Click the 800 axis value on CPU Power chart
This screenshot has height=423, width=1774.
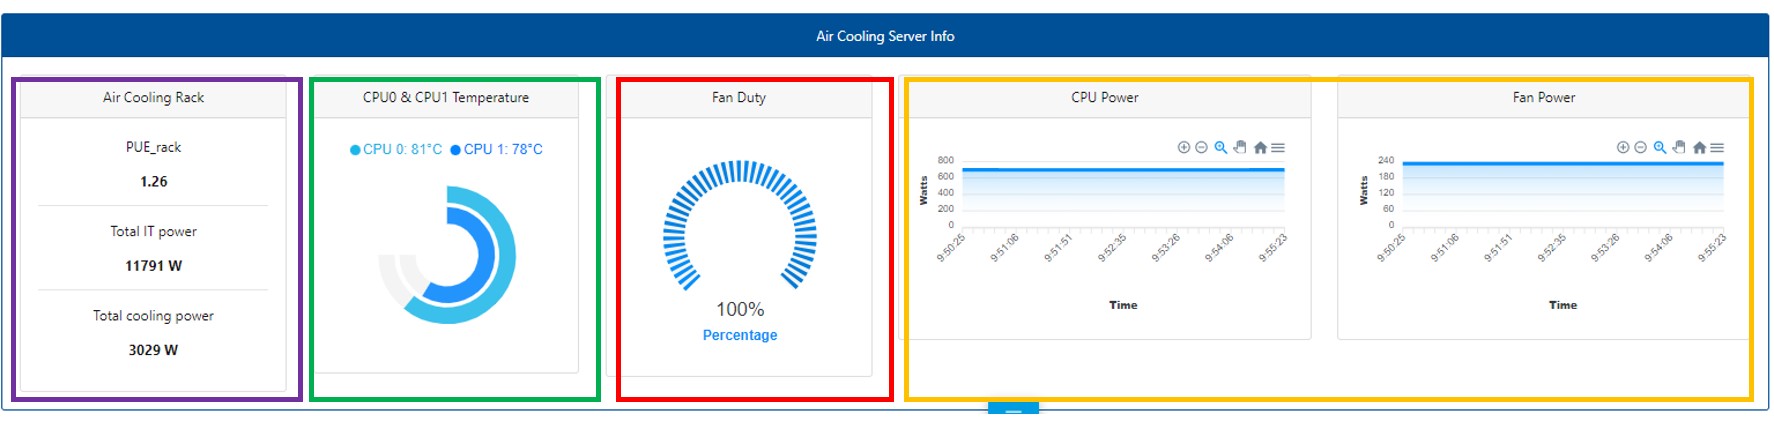pos(946,160)
